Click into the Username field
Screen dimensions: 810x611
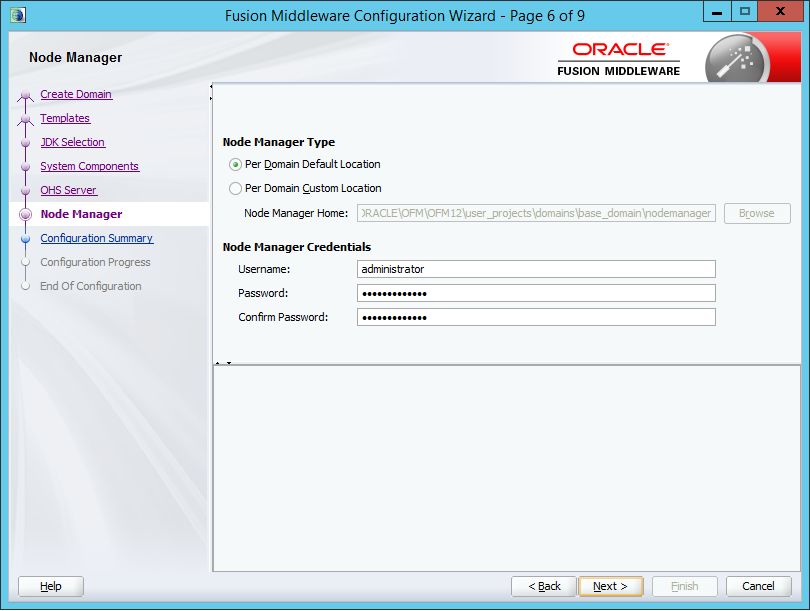[x=536, y=269]
